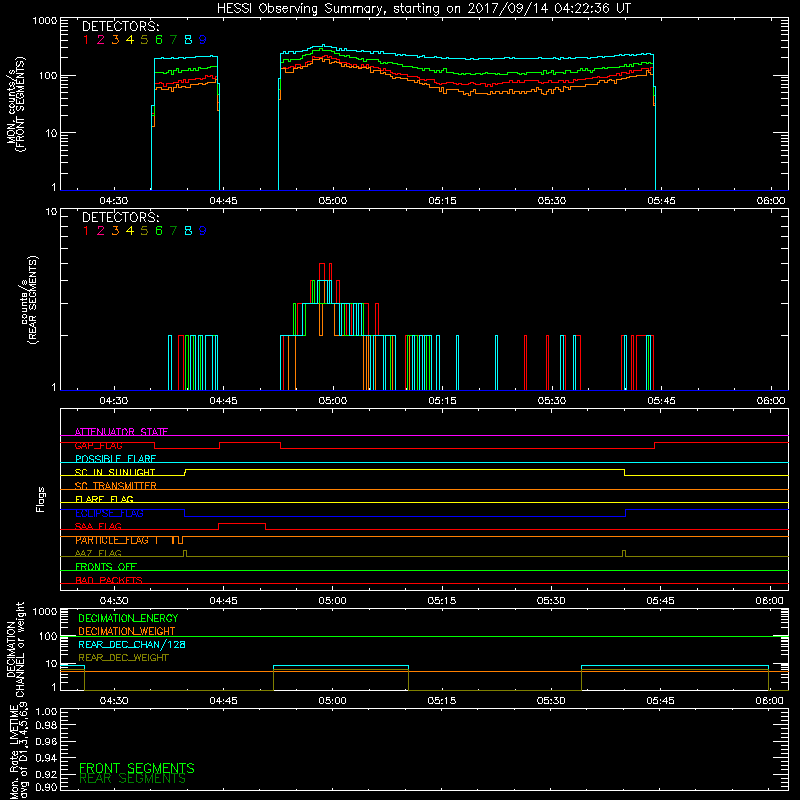Click 05:30 tick under Flags panel

coord(551,601)
